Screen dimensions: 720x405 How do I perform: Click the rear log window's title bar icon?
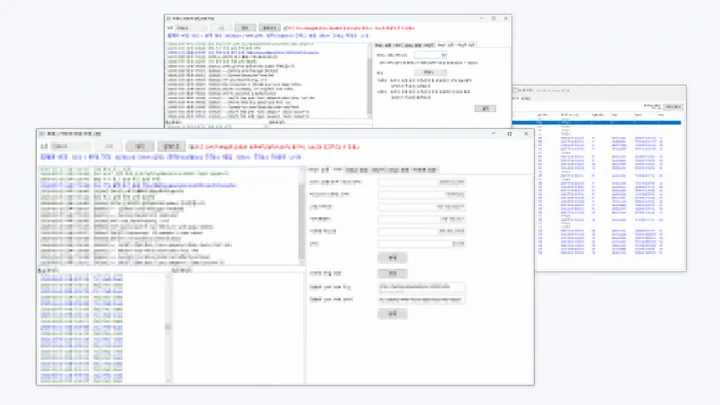click(169, 18)
